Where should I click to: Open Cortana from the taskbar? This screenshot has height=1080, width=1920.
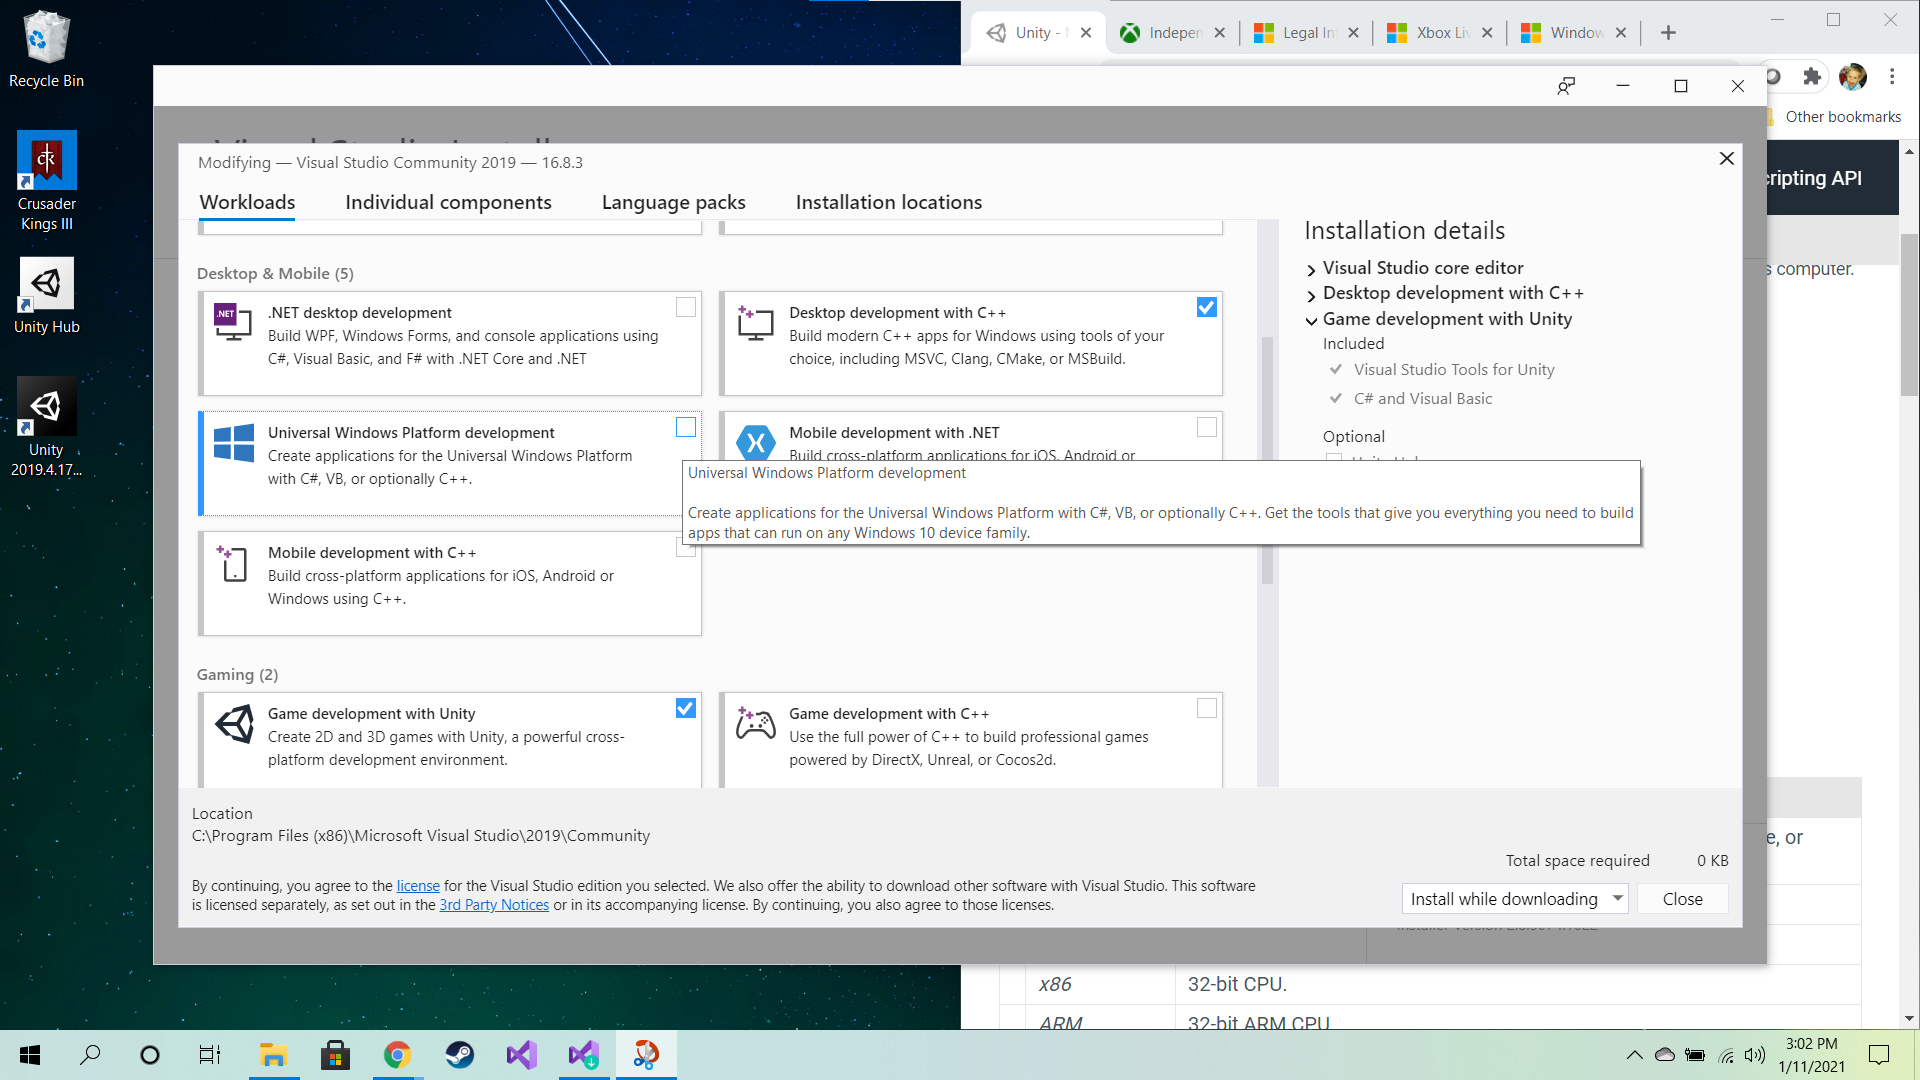[x=150, y=1055]
